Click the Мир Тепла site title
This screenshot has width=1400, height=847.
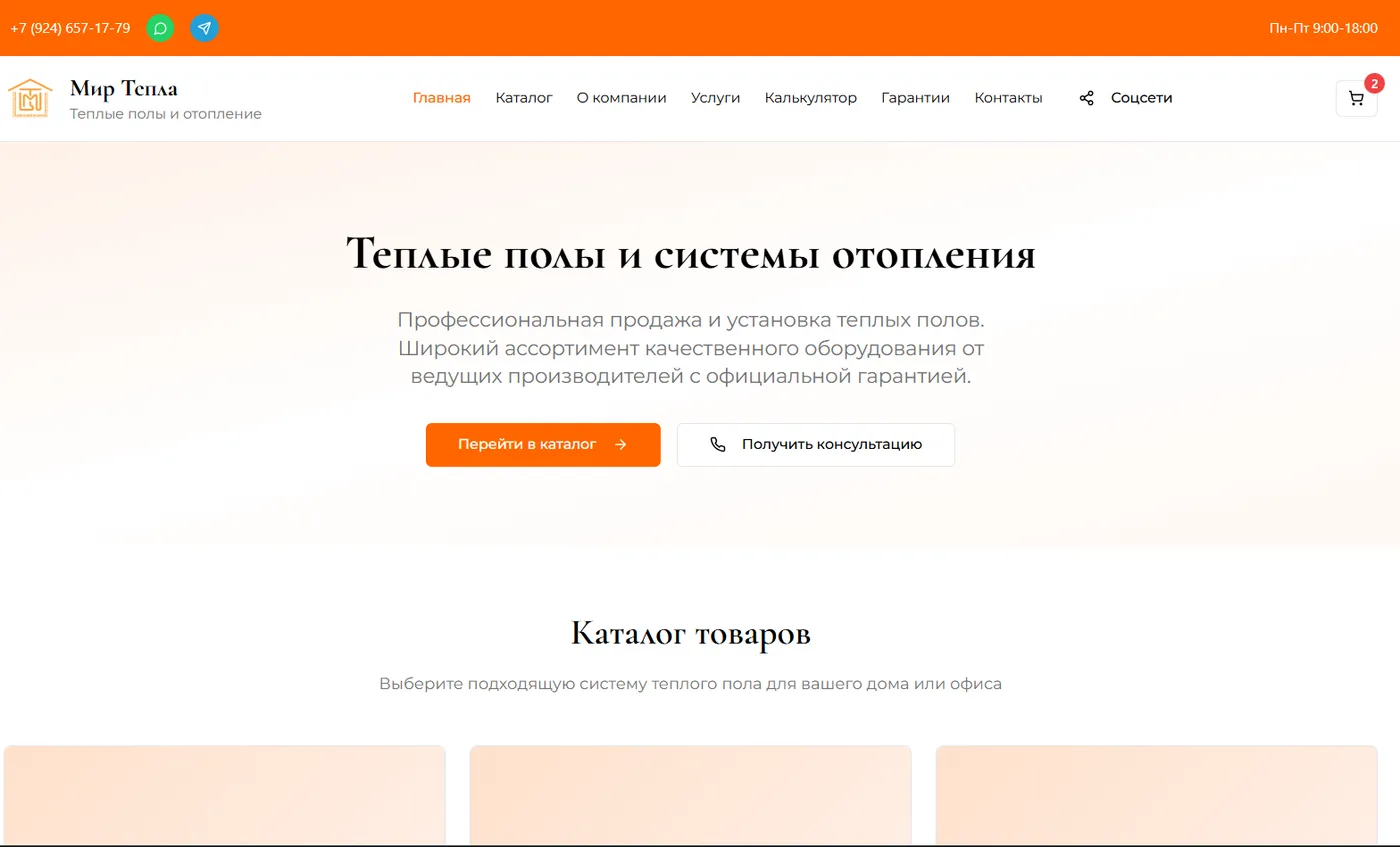[x=124, y=88]
